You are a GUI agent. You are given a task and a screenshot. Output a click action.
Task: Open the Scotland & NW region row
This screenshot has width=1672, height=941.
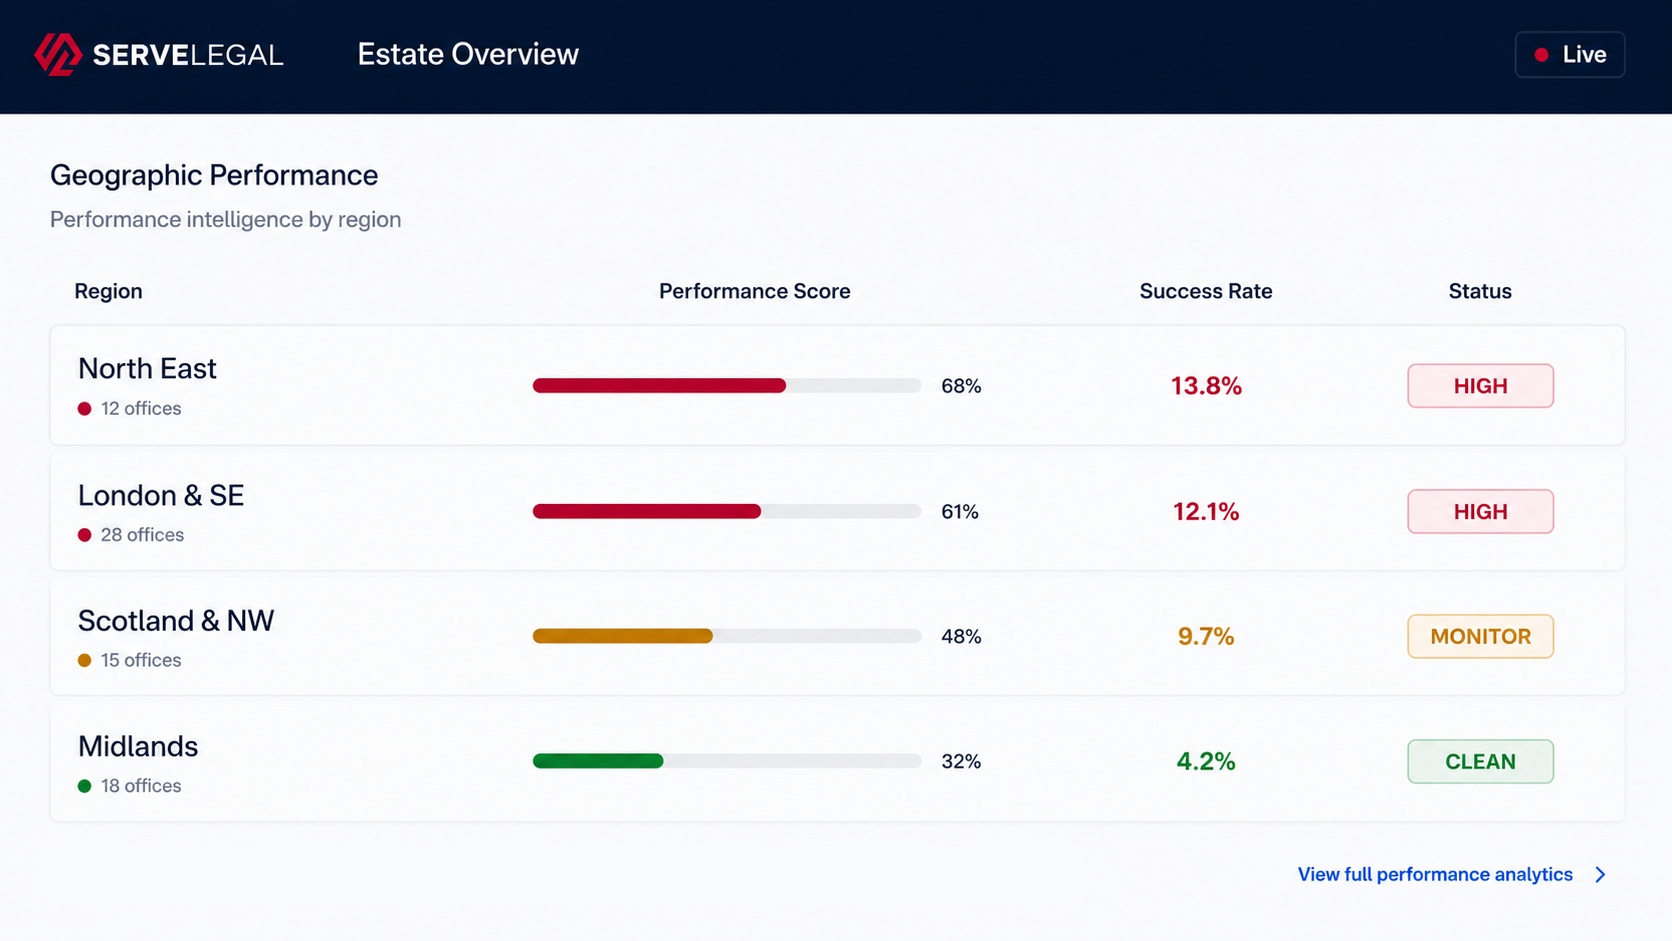[837, 637]
